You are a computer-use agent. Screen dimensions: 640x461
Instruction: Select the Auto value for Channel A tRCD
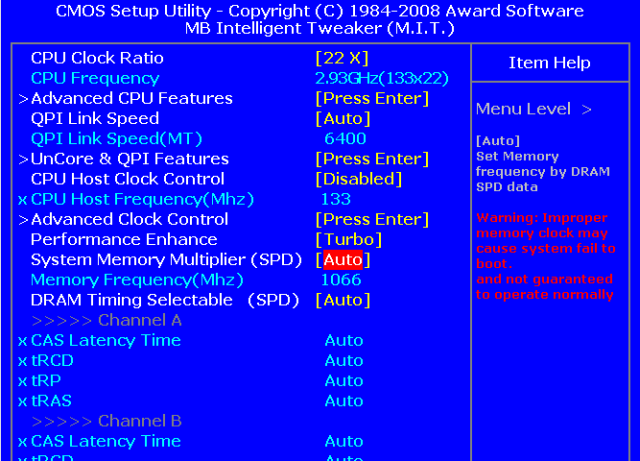[x=344, y=361]
